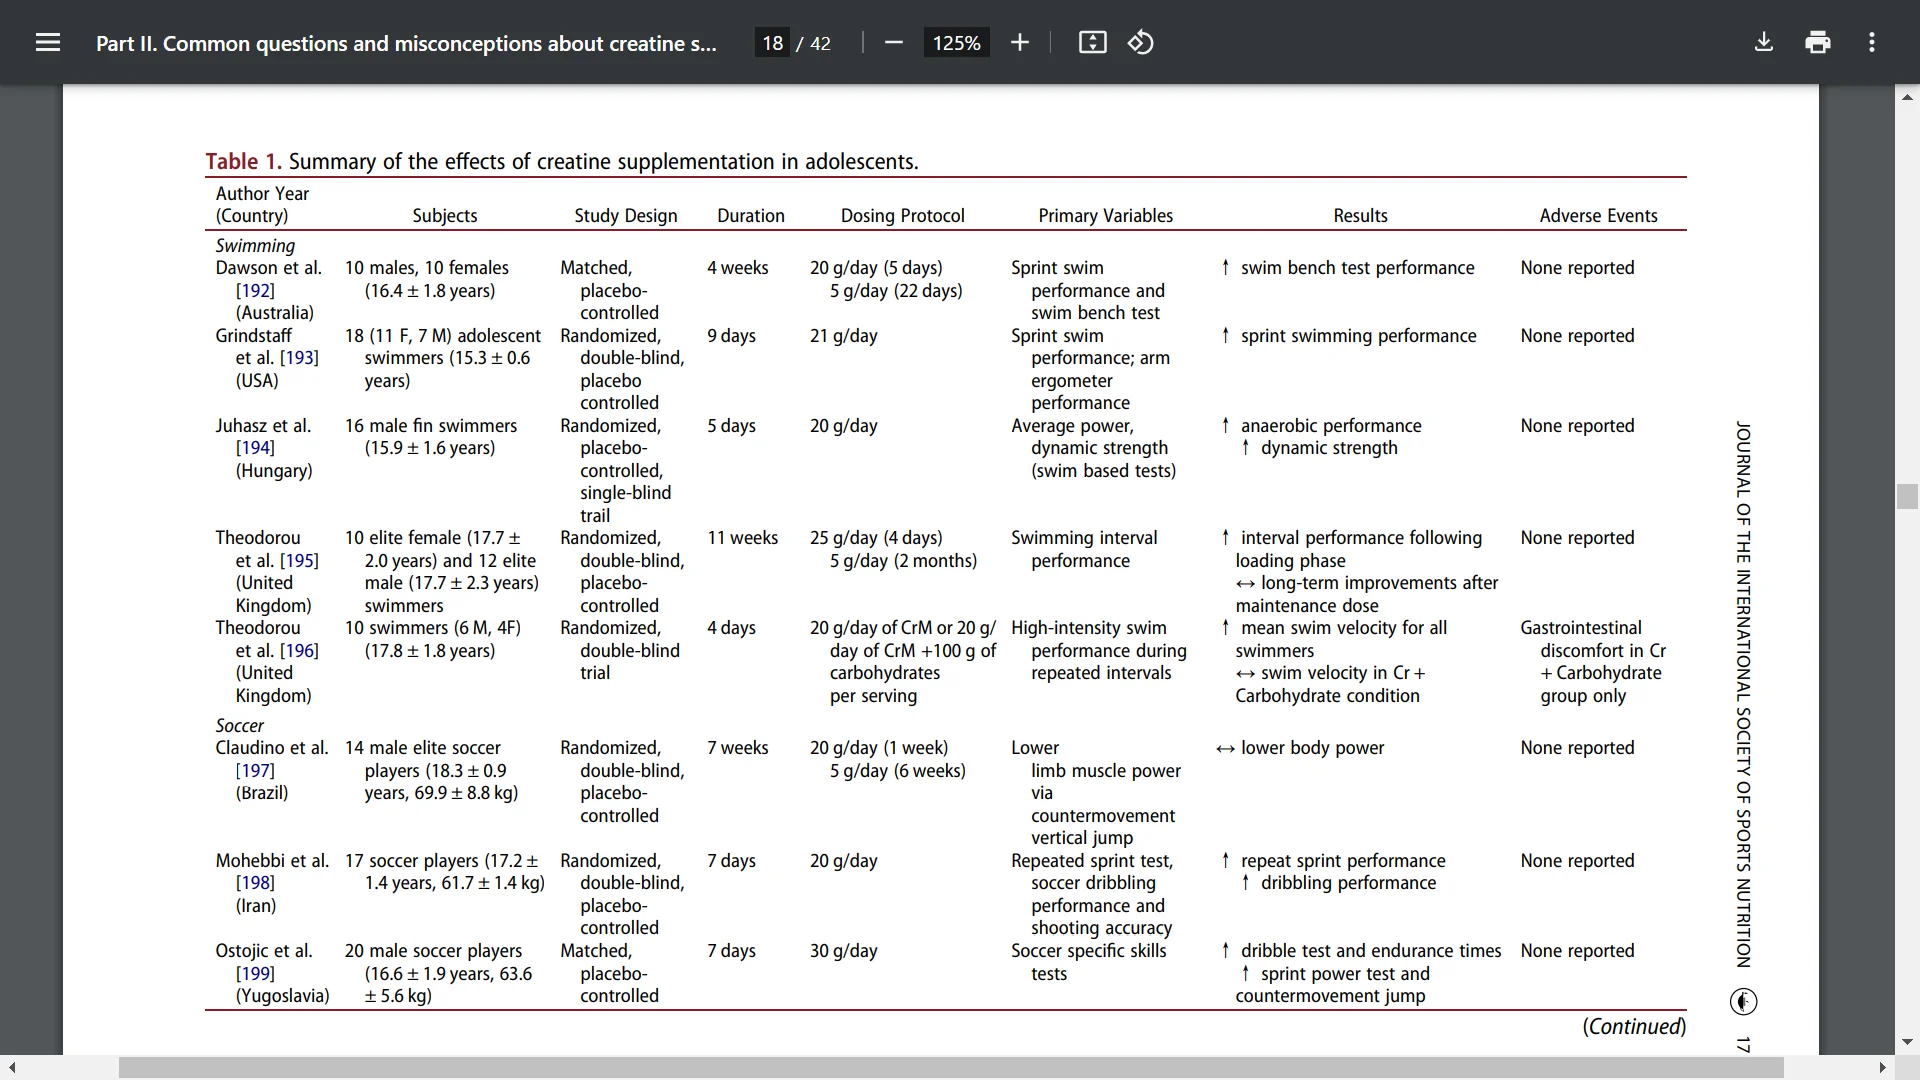Image resolution: width=1920 pixels, height=1080 pixels.
Task: Click the vertical scrollbar thumb
Action: click(1907, 497)
